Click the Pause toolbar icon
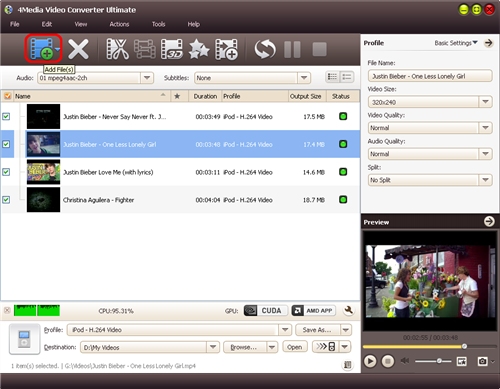 pos(292,49)
